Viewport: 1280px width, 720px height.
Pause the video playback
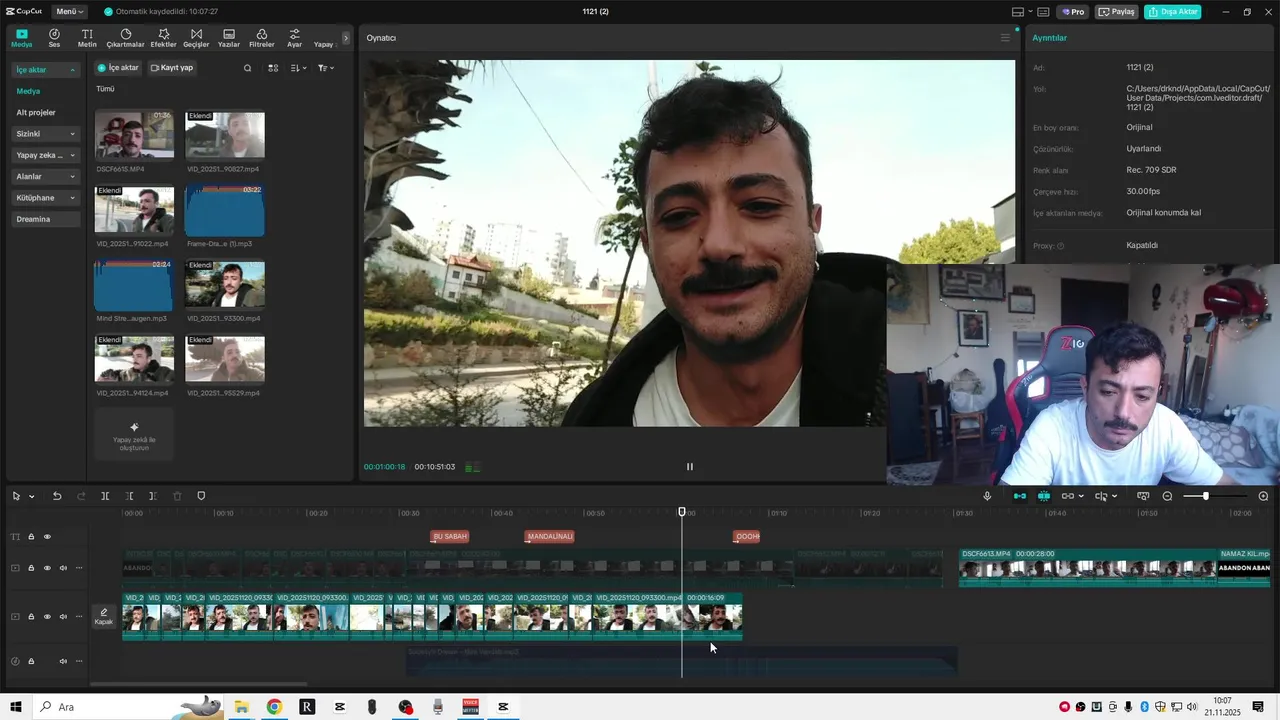click(689, 466)
